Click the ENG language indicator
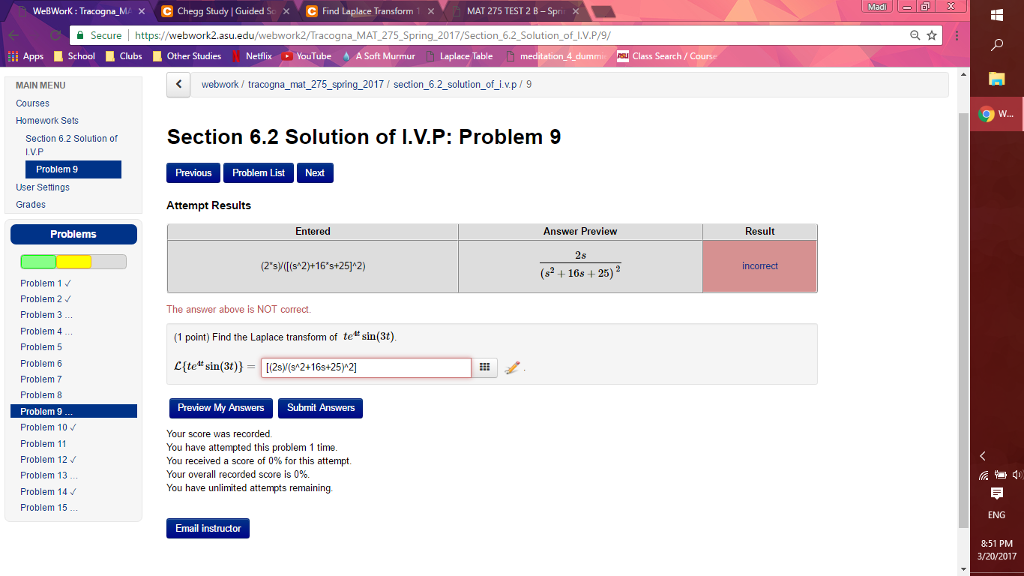Viewport: 1024px width, 576px height. click(997, 515)
